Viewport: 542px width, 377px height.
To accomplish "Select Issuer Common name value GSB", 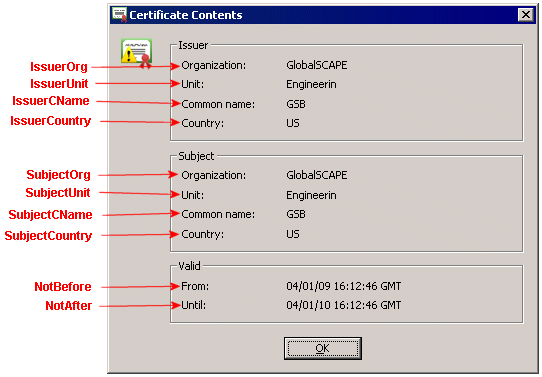I will tap(296, 104).
